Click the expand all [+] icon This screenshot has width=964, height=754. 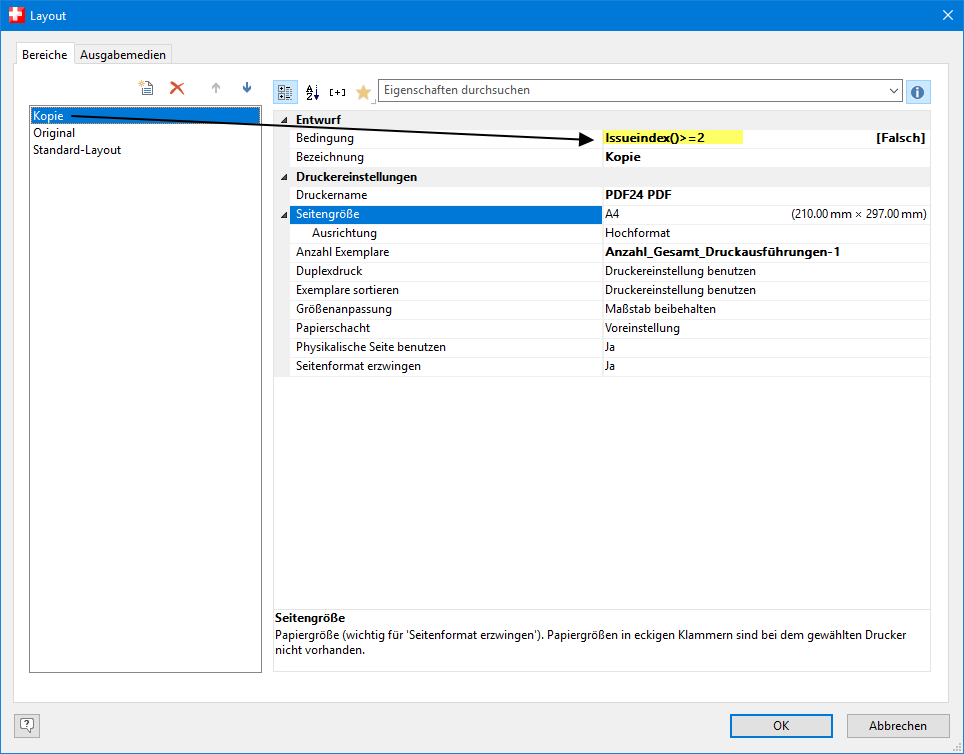338,92
